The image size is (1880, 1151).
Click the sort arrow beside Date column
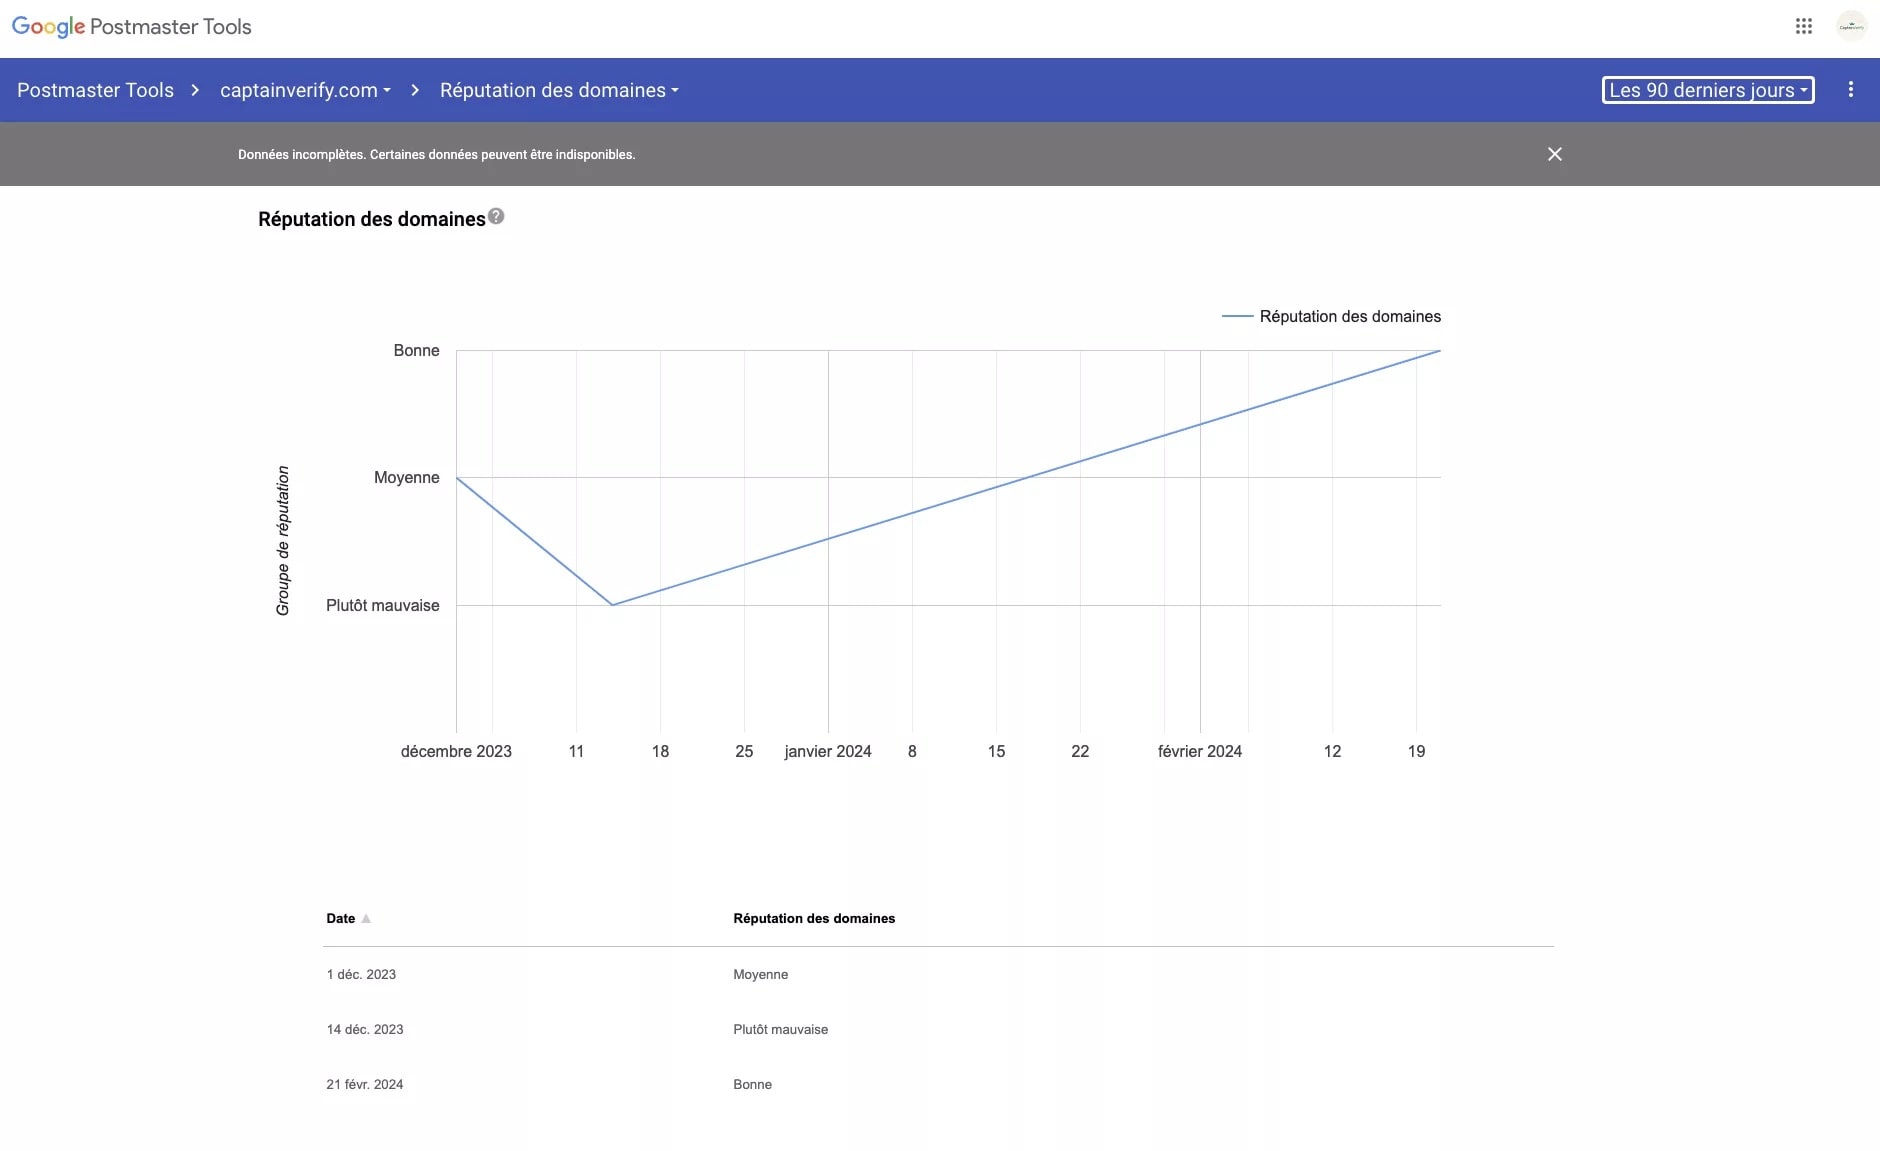(x=367, y=918)
